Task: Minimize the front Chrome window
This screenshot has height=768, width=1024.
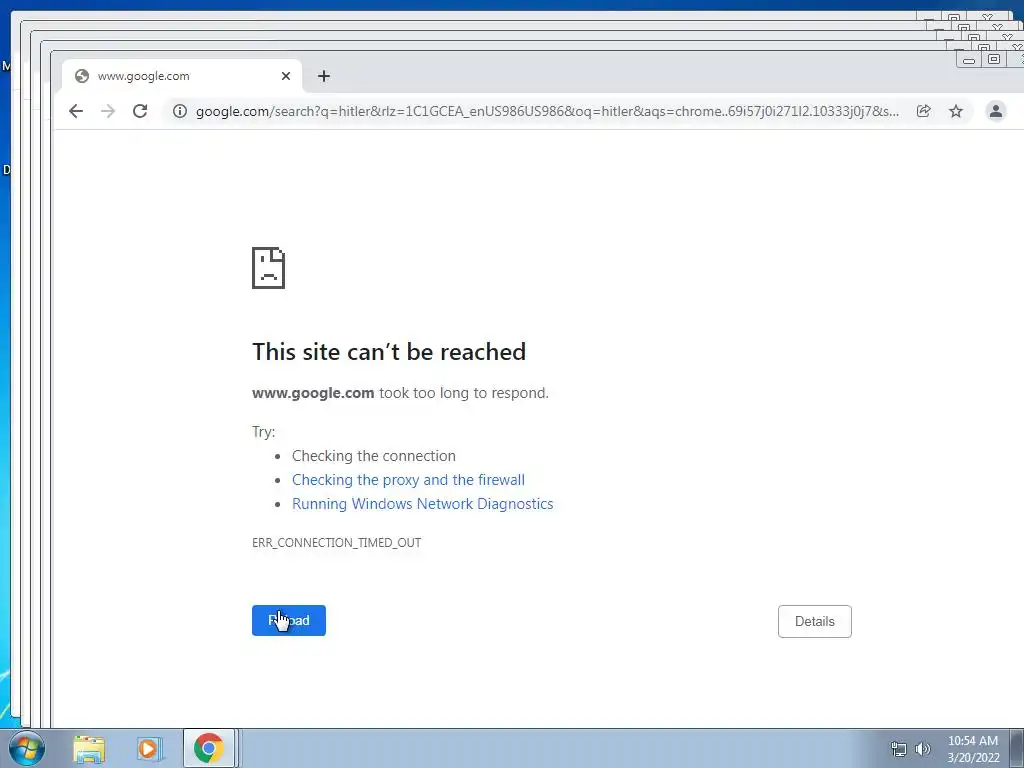Action: [x=969, y=60]
